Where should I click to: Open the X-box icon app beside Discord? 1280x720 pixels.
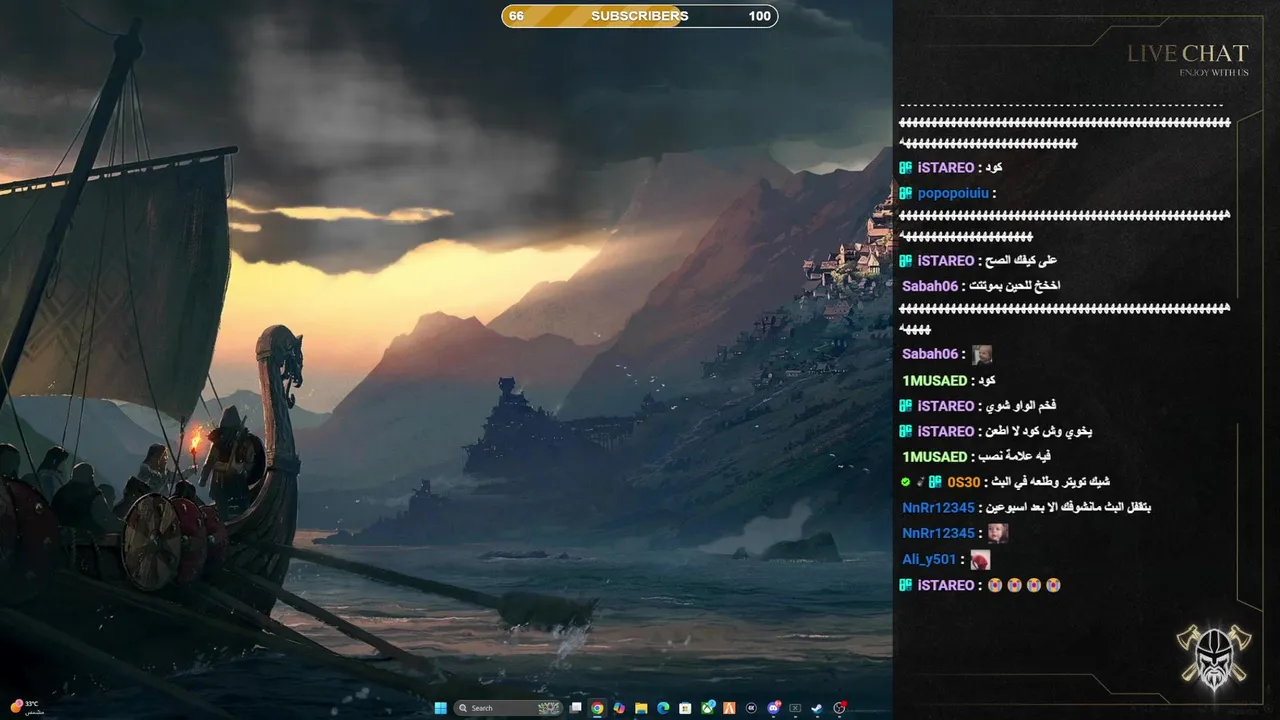[x=795, y=708]
